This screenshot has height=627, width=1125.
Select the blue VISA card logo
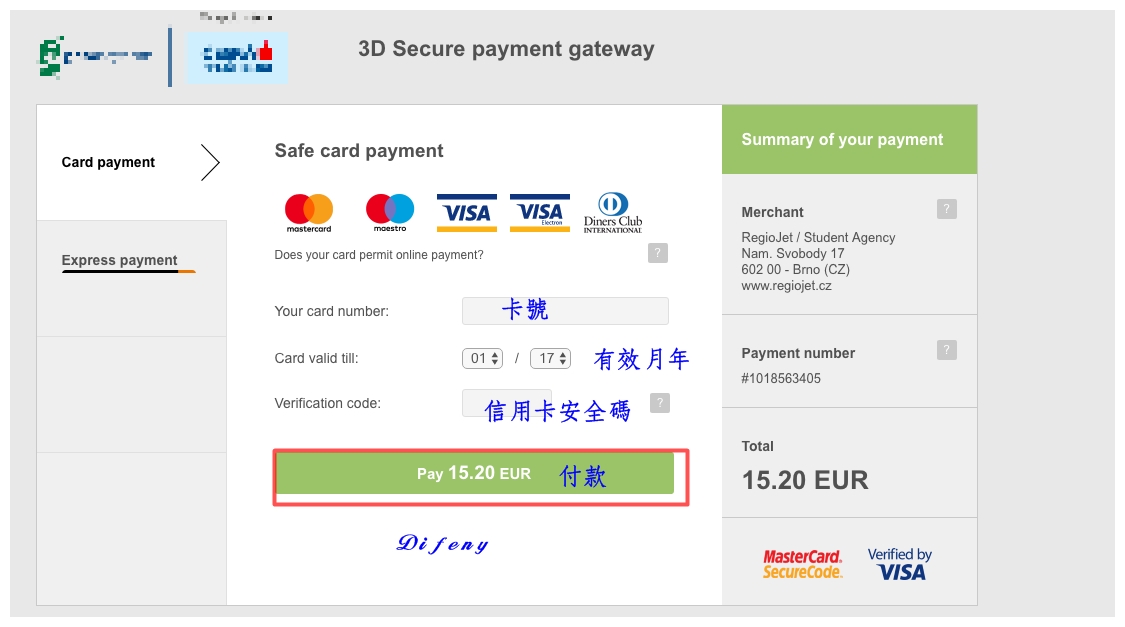coord(466,212)
